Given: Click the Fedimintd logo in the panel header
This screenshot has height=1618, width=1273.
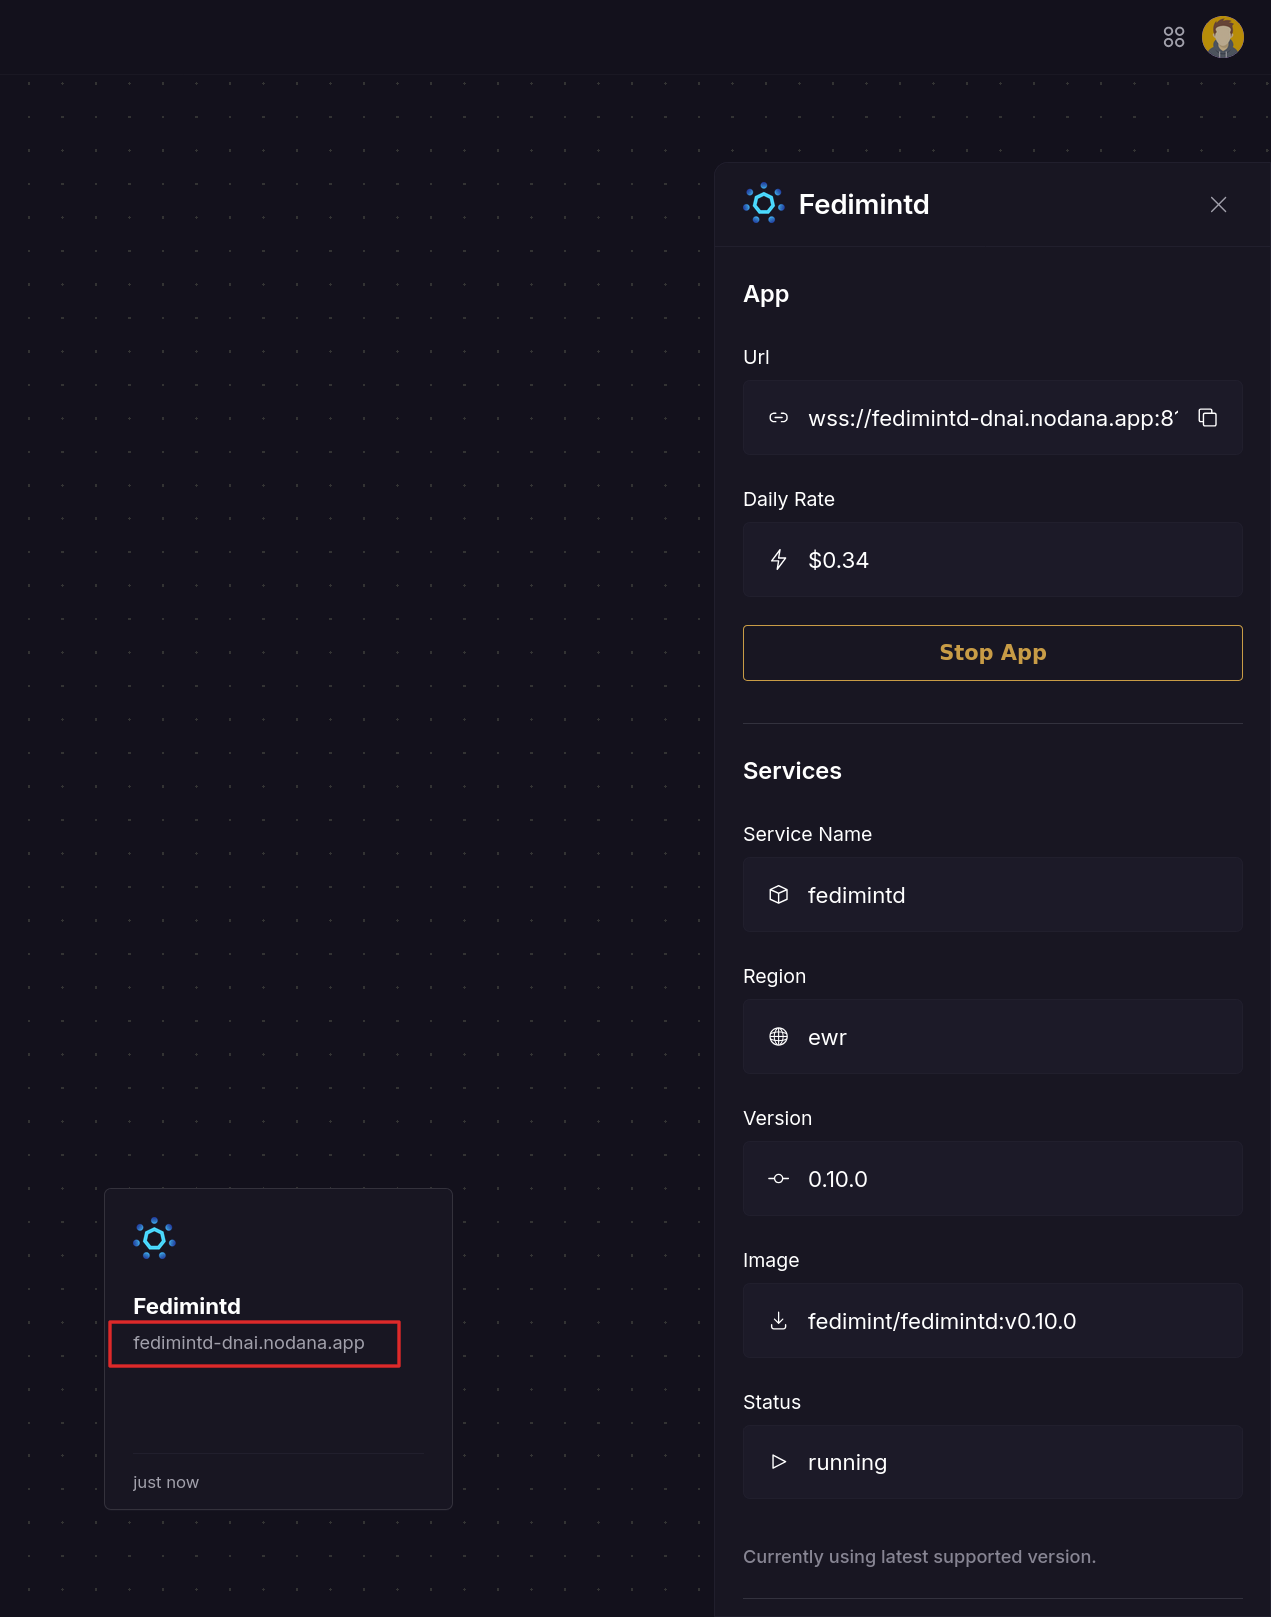Looking at the screenshot, I should [x=764, y=204].
